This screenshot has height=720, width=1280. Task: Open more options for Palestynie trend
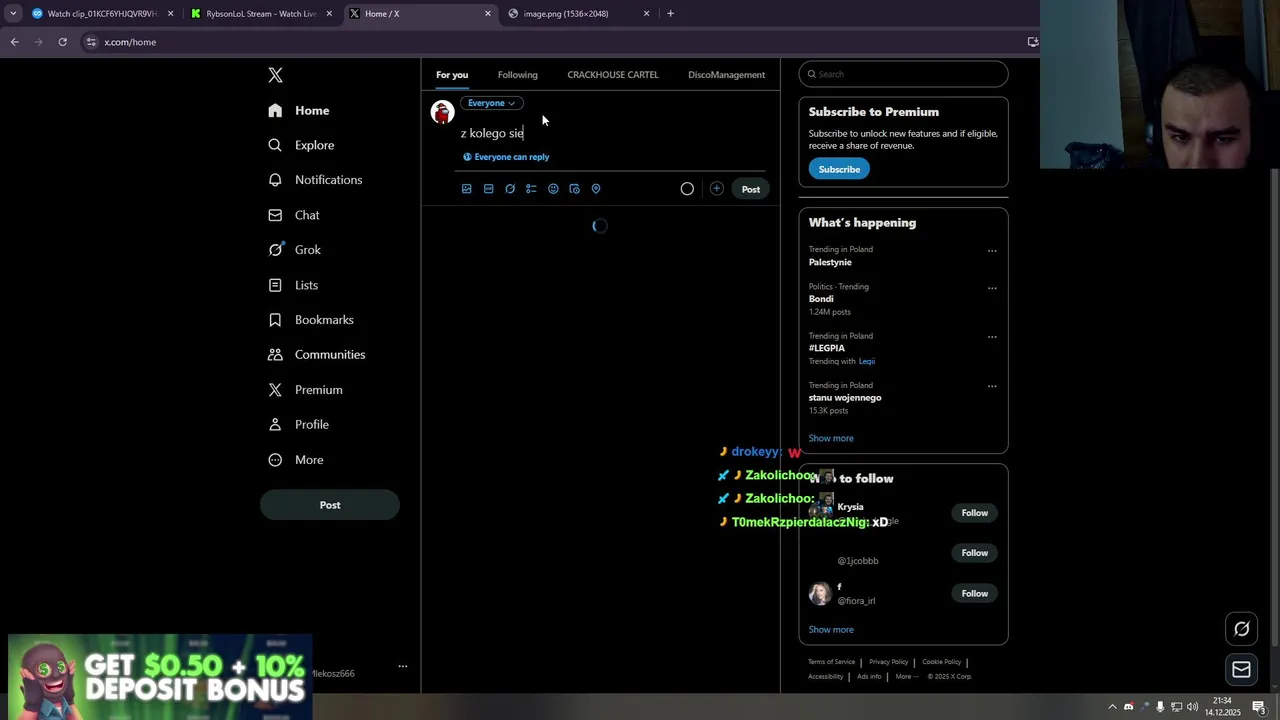(992, 251)
